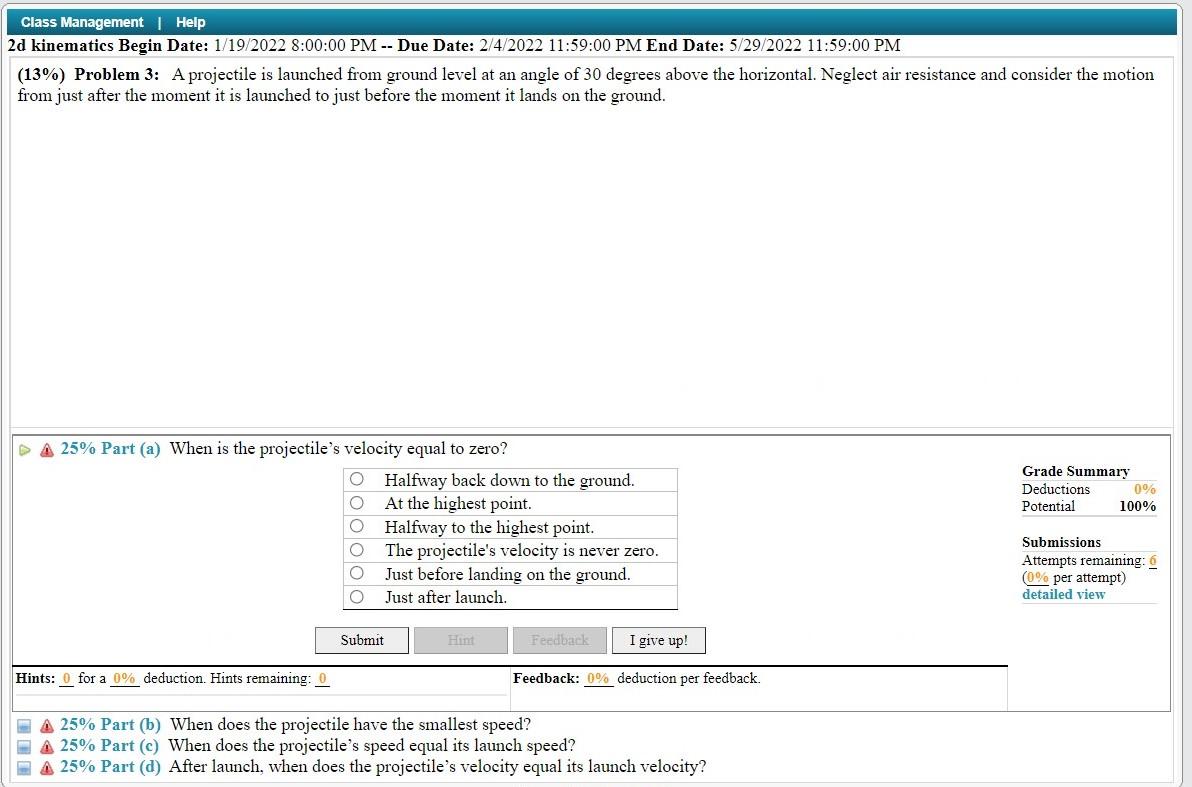Choose "The projectile's velocity is never zero"

click(x=357, y=551)
